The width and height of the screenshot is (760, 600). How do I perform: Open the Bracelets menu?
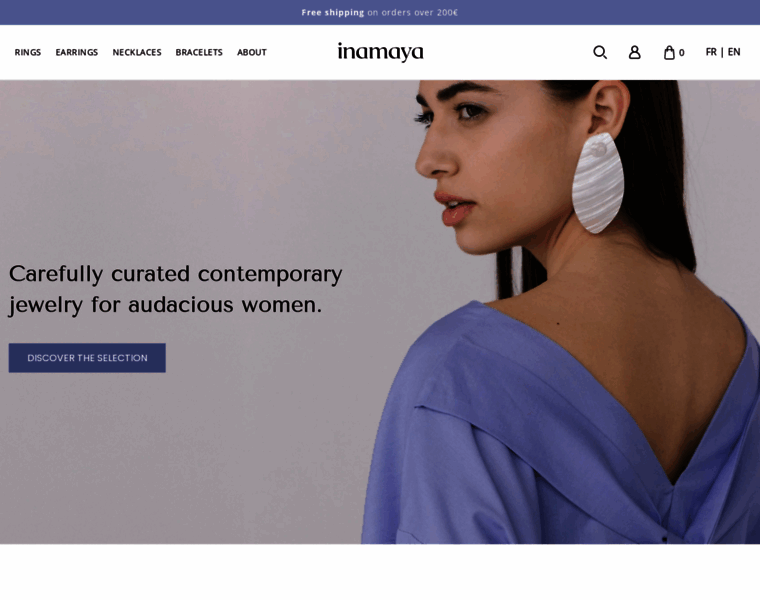(x=199, y=52)
